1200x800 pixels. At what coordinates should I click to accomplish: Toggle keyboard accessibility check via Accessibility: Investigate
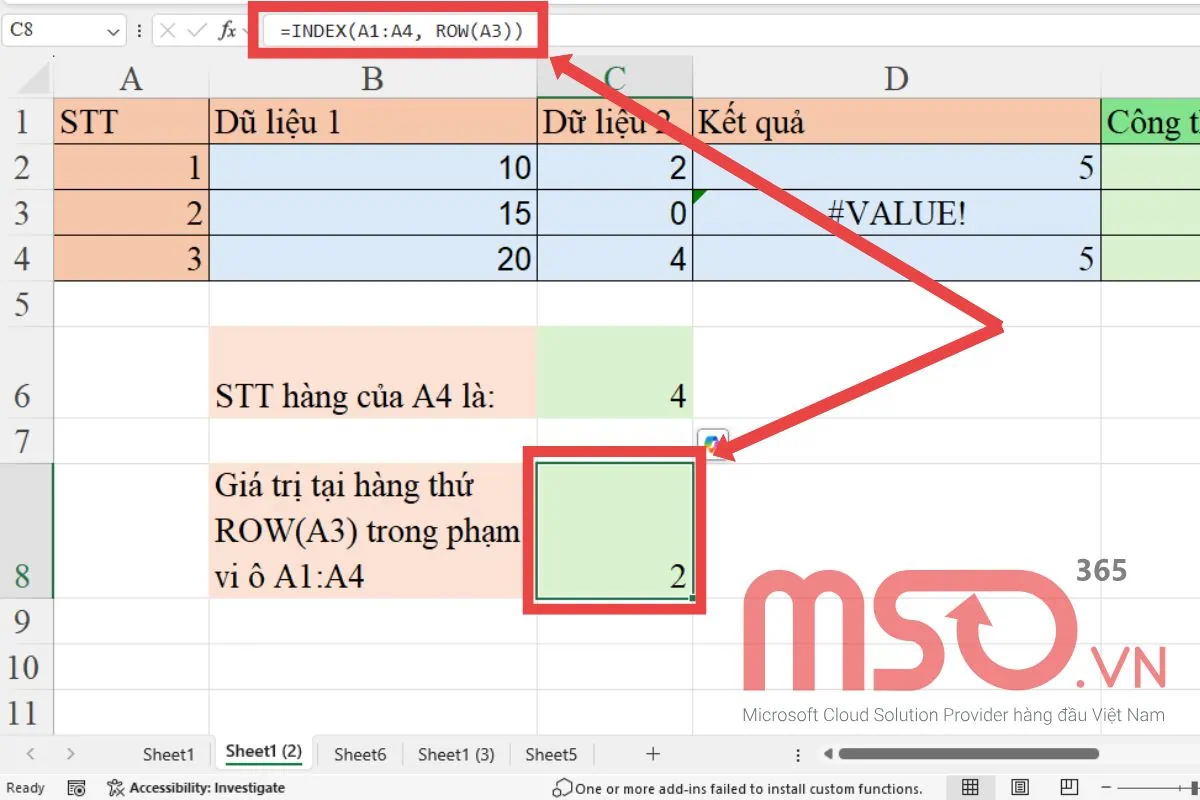tap(196, 787)
